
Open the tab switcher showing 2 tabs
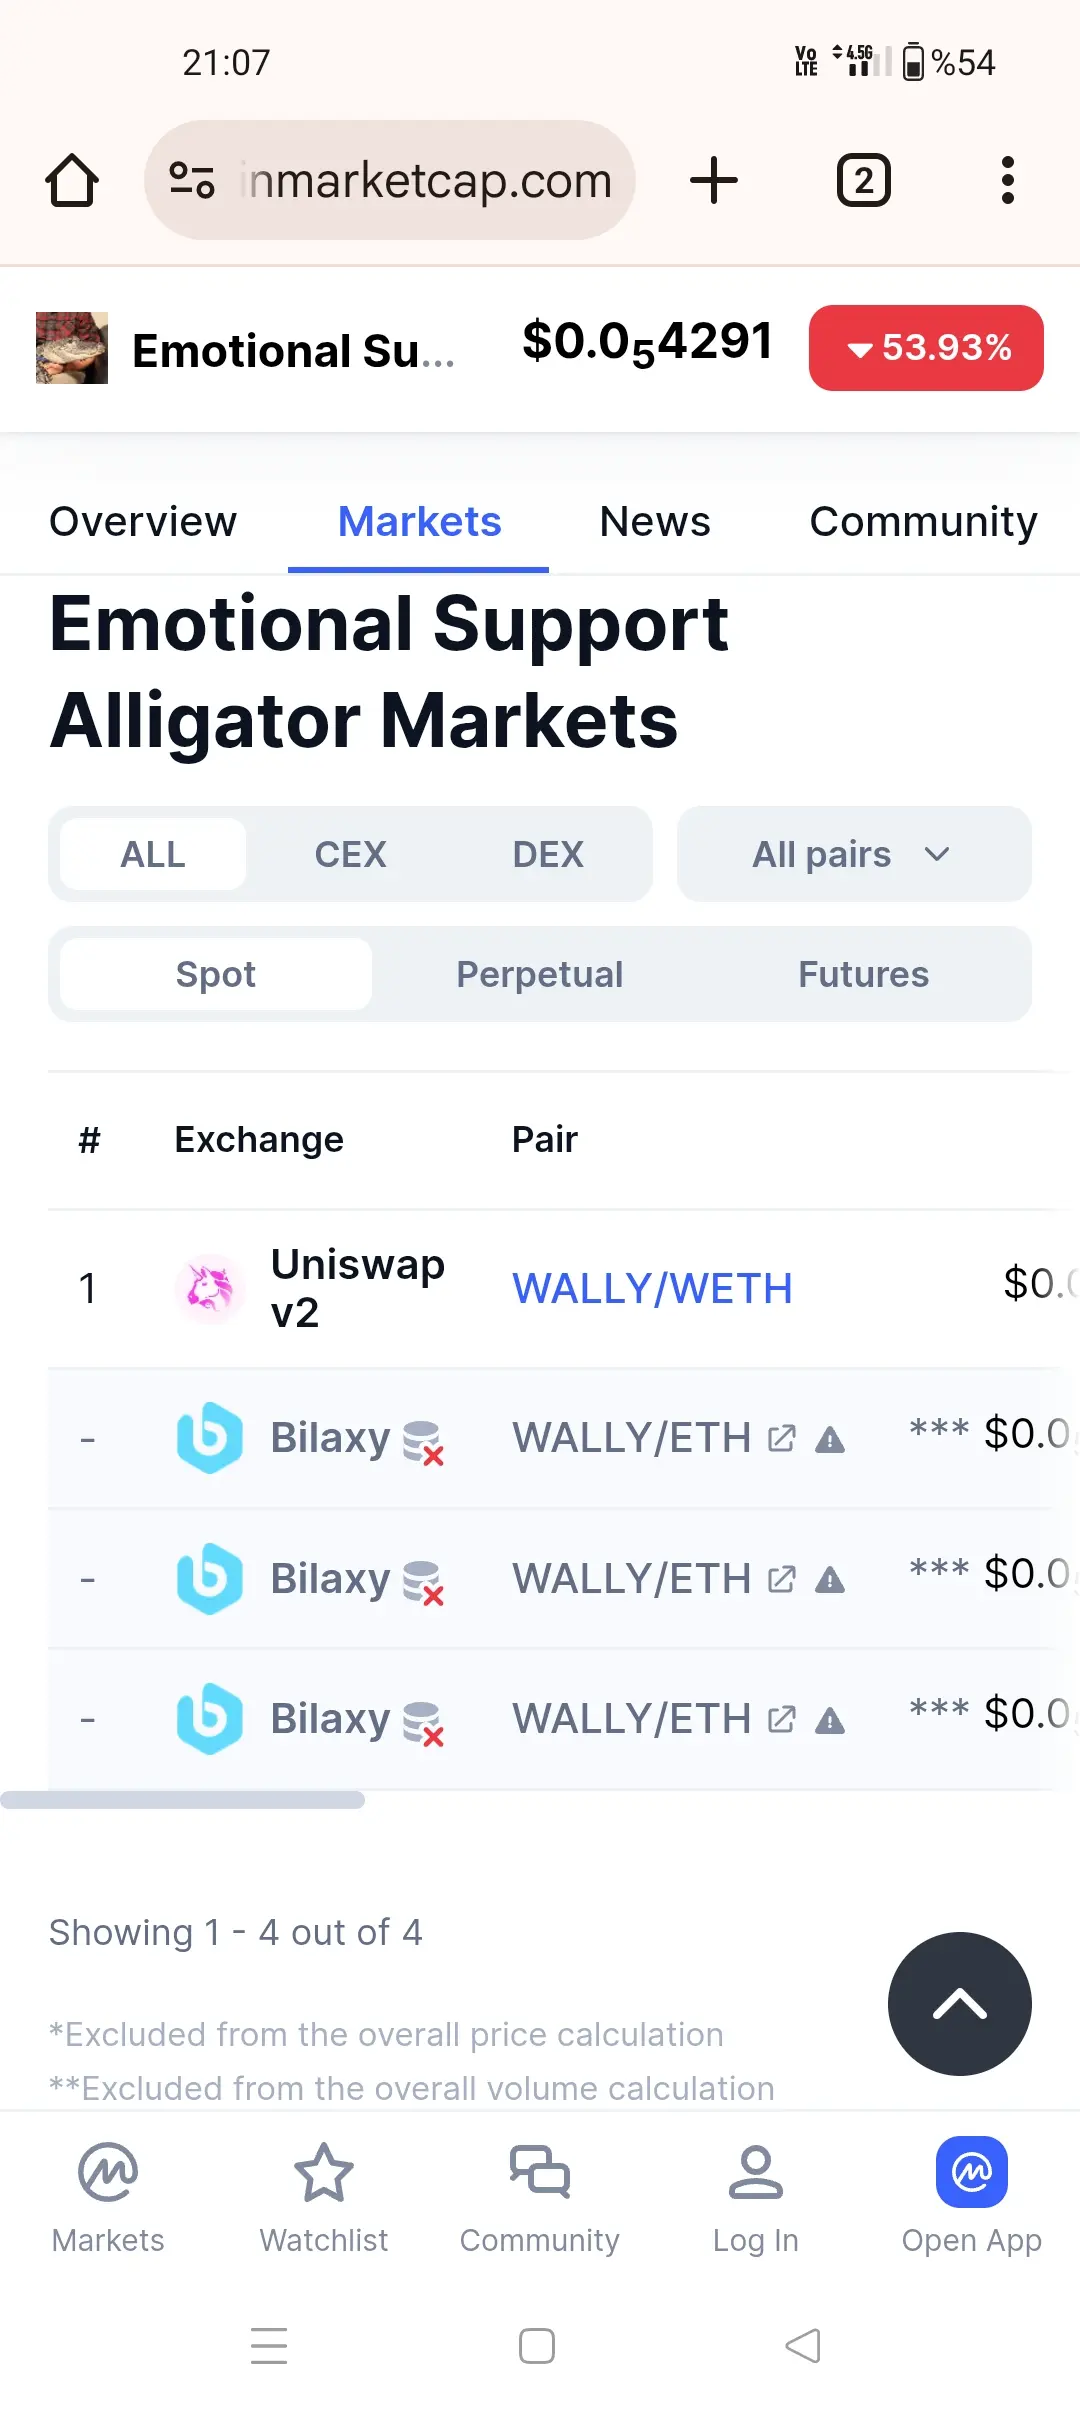[x=863, y=181]
